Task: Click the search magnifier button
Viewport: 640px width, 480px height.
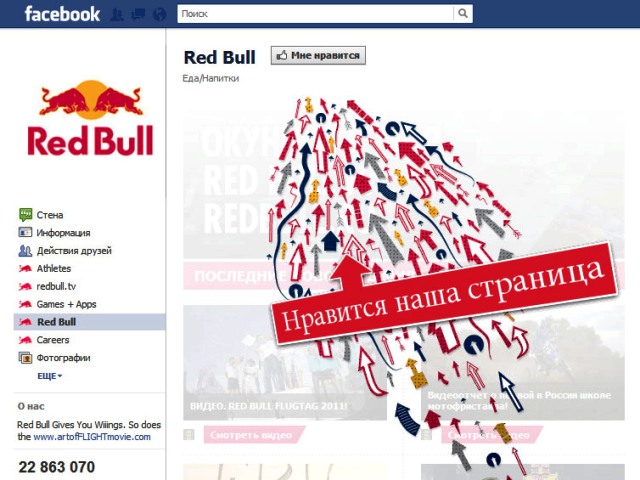Action: pos(462,13)
